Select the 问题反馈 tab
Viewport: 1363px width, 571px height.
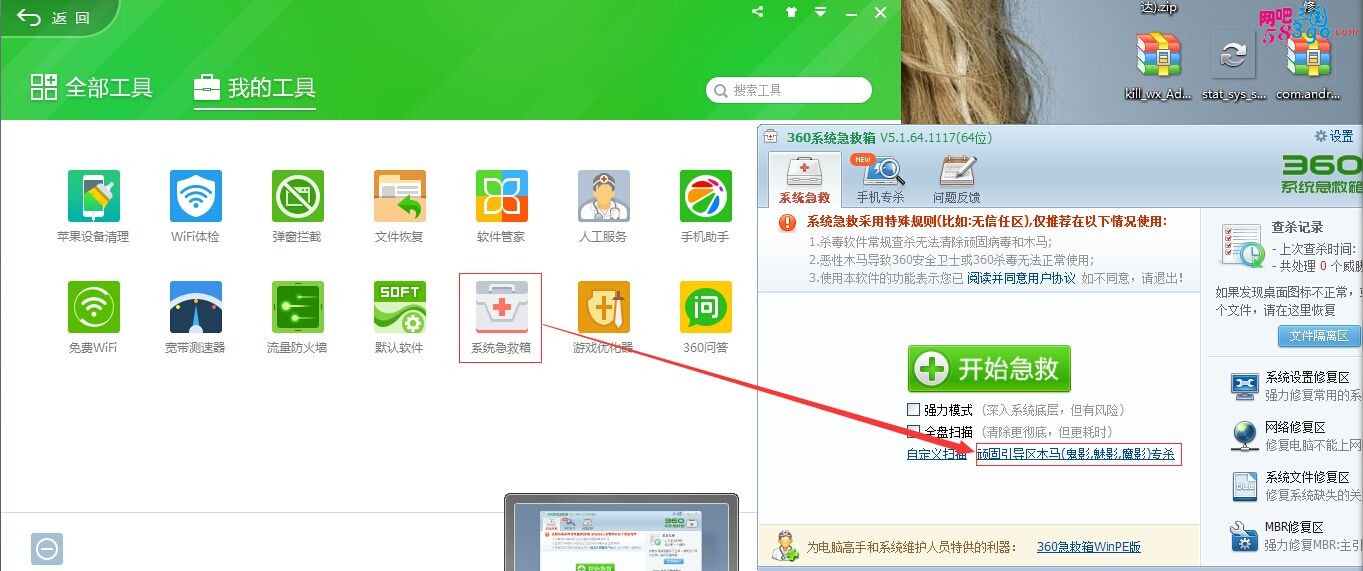pos(957,180)
